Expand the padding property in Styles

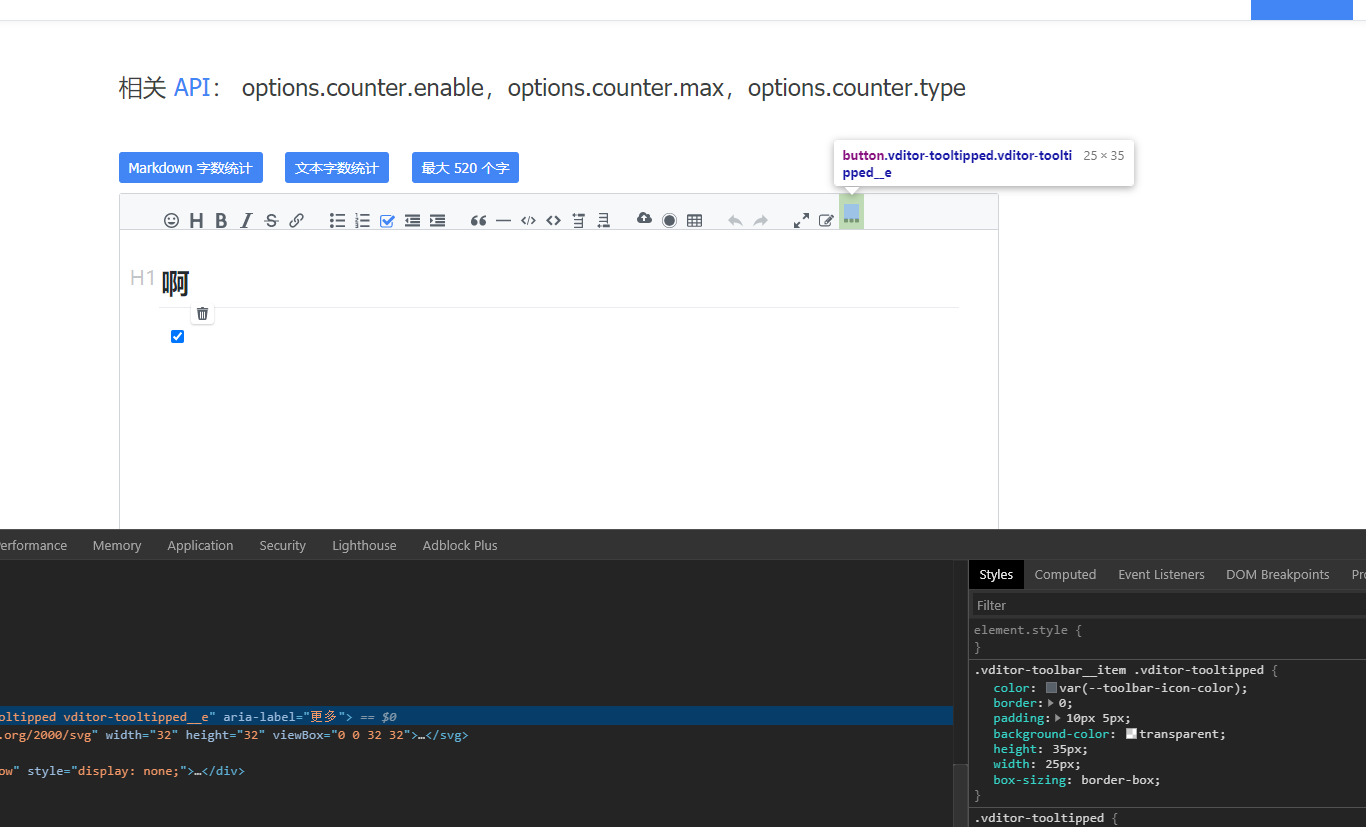tap(1057, 717)
